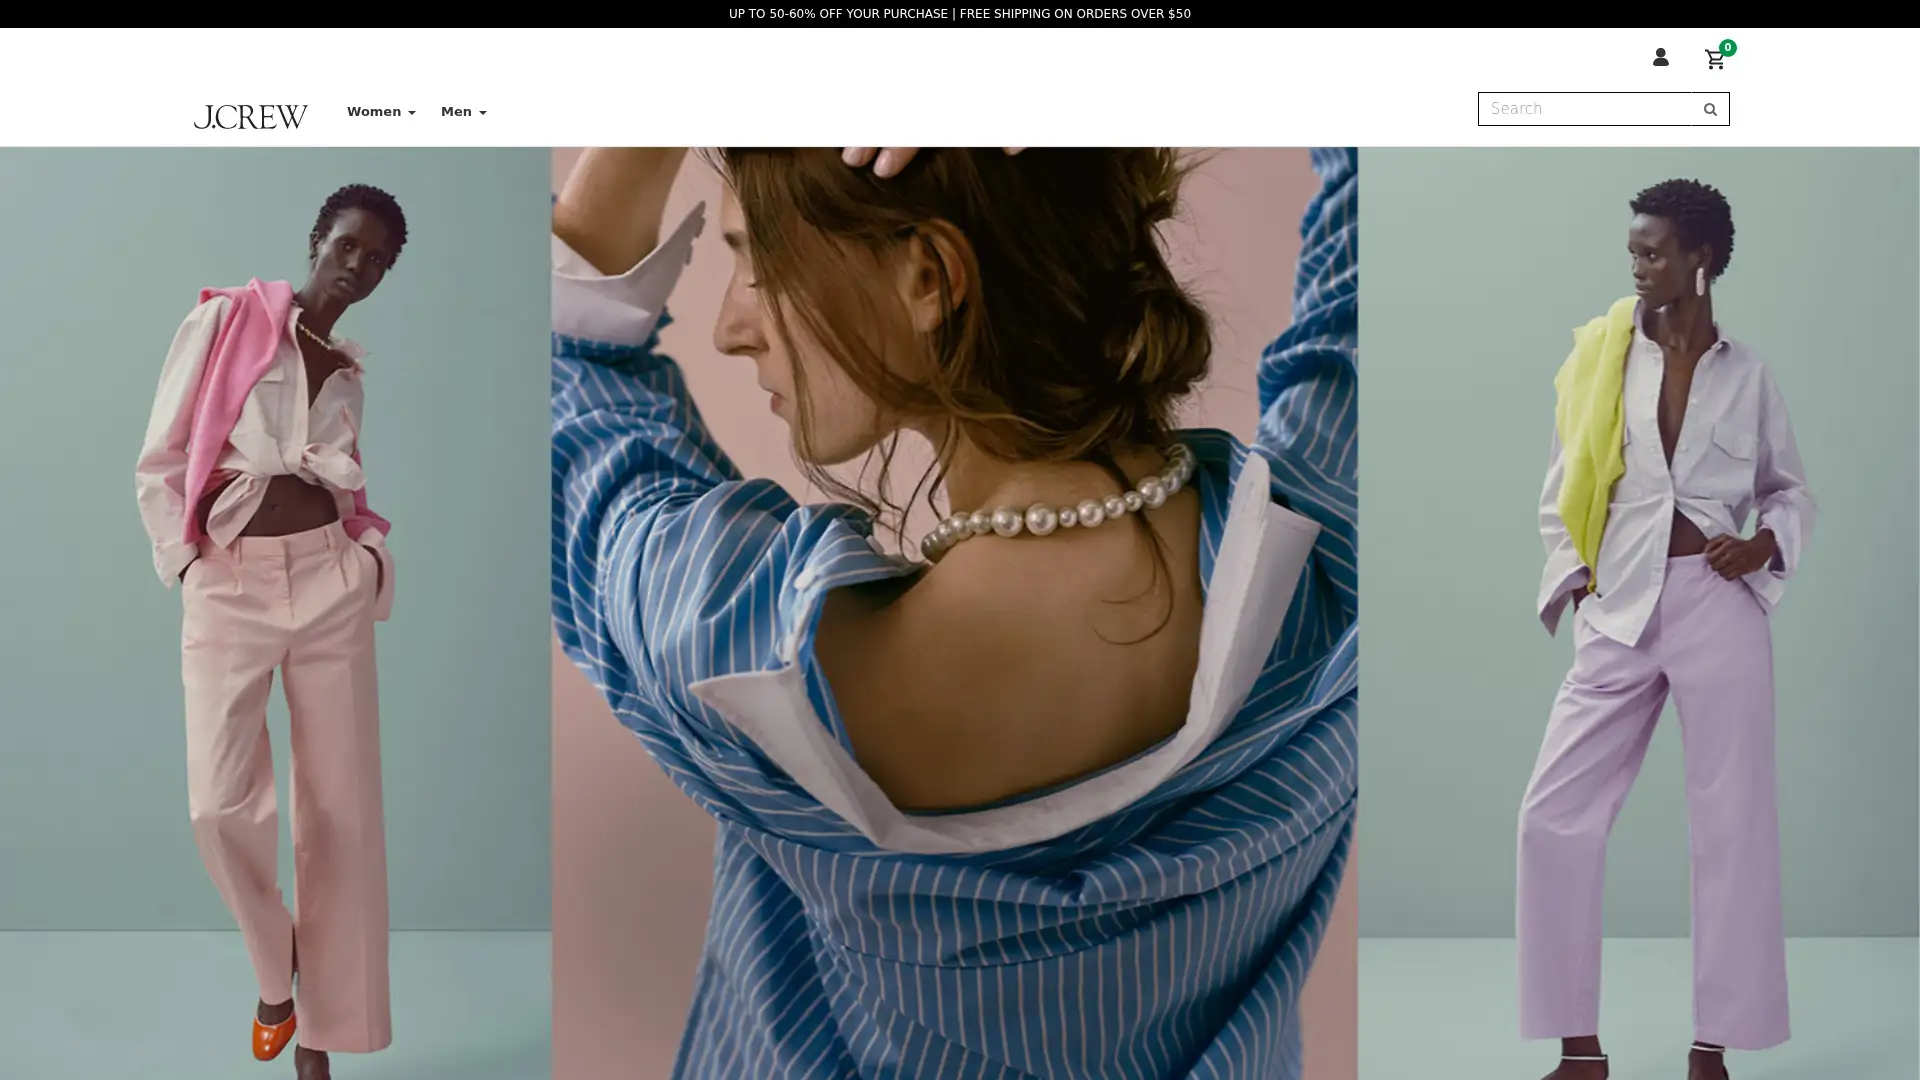Click the chevron next to Women
Image resolution: width=1920 pixels, height=1080 pixels.
tap(410, 112)
